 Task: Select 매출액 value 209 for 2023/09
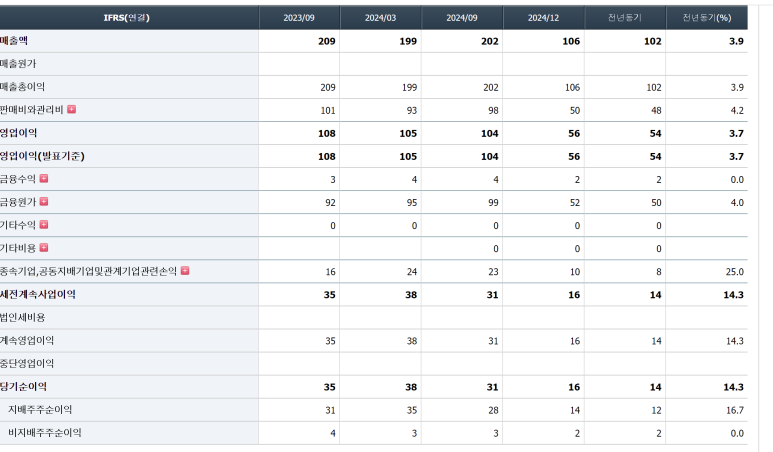[327, 41]
